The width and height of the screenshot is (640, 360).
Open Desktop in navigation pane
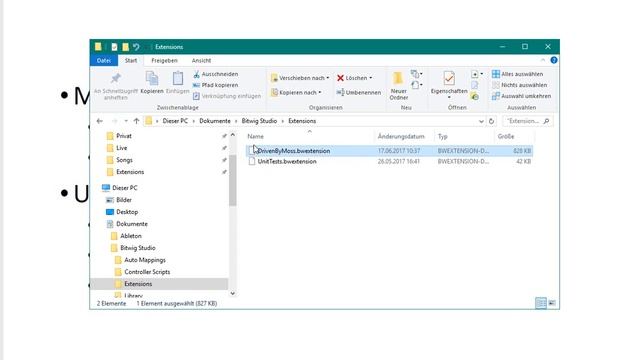point(127,212)
